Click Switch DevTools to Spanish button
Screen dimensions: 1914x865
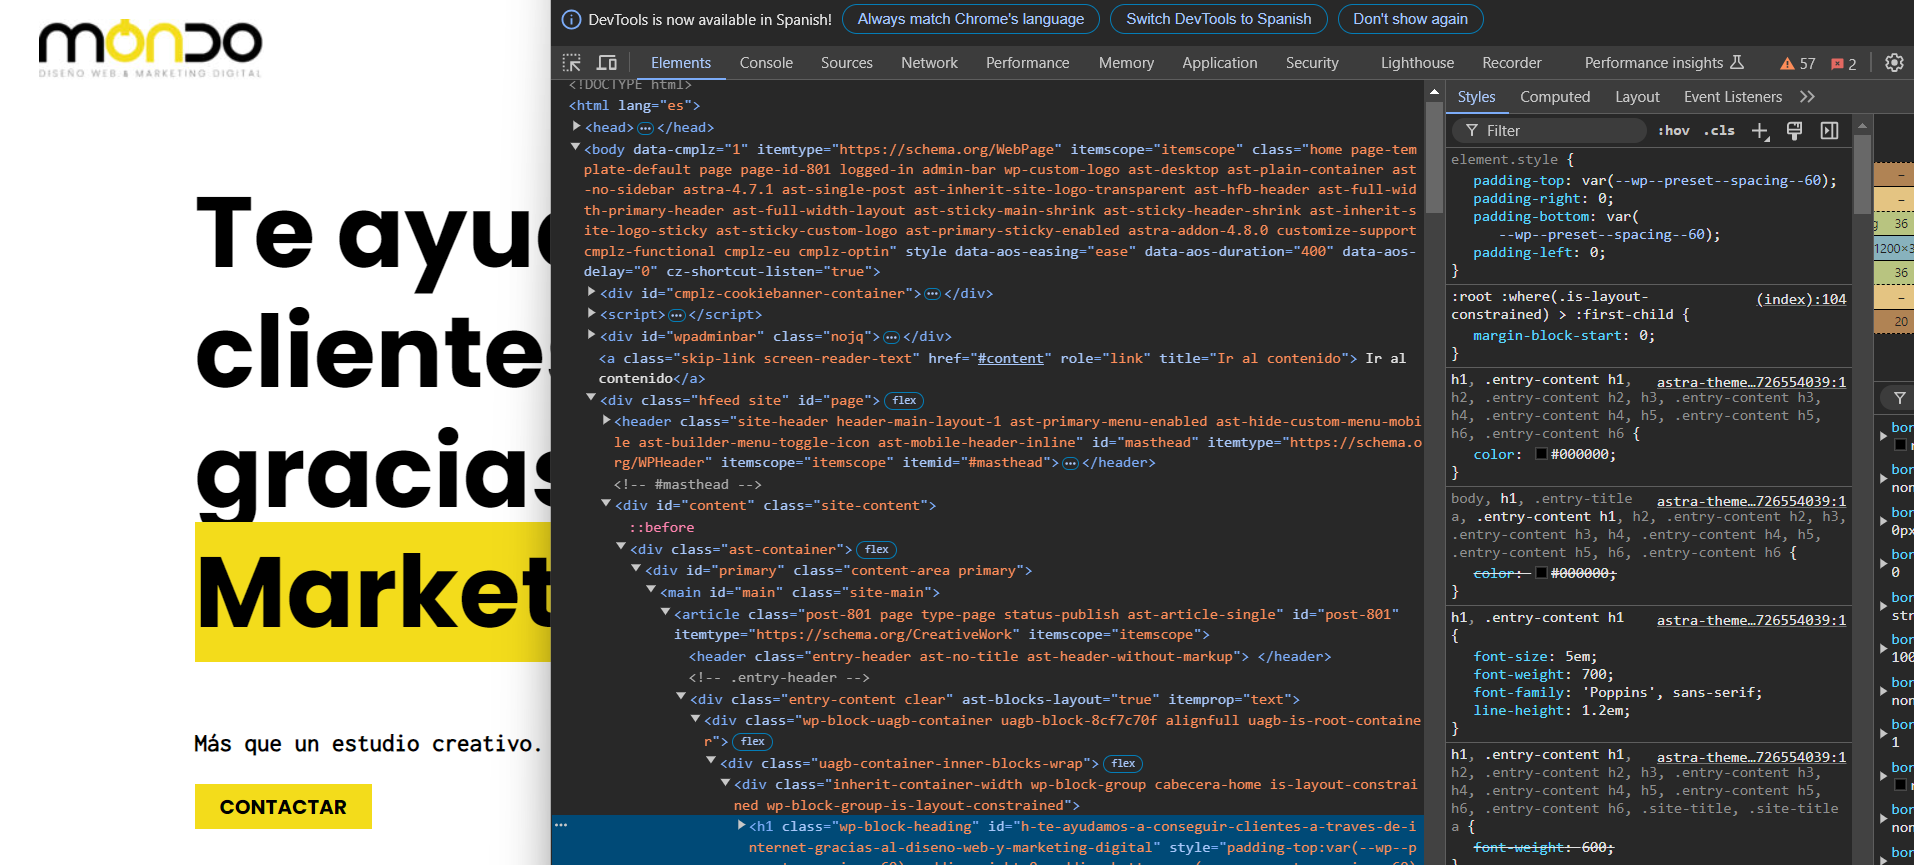1219,19
